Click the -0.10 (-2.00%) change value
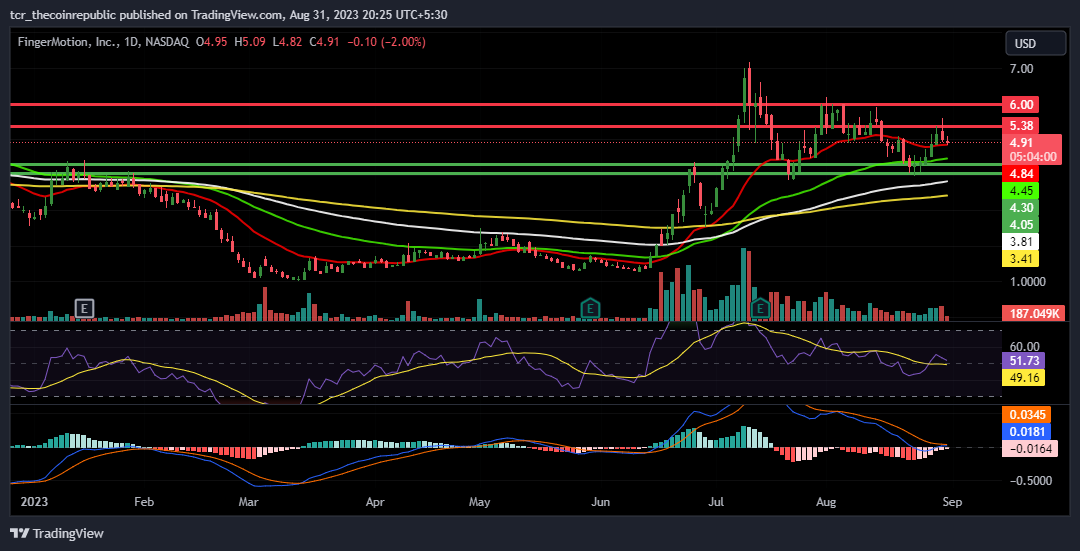Image resolution: width=1080 pixels, height=551 pixels. click(x=386, y=42)
